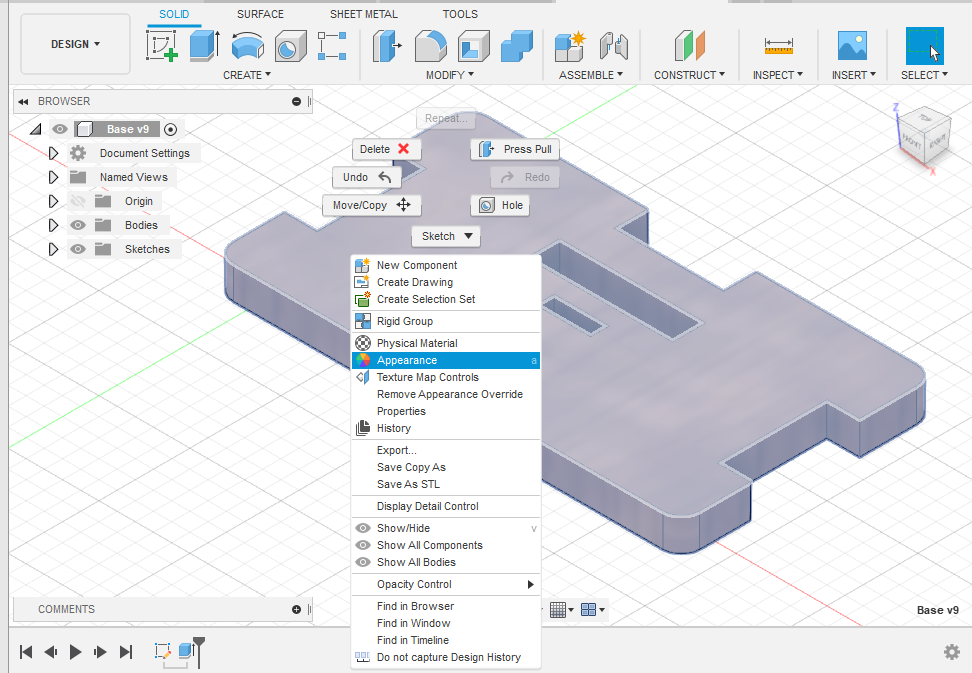Switch to the Sheet Metal tab

(x=364, y=14)
